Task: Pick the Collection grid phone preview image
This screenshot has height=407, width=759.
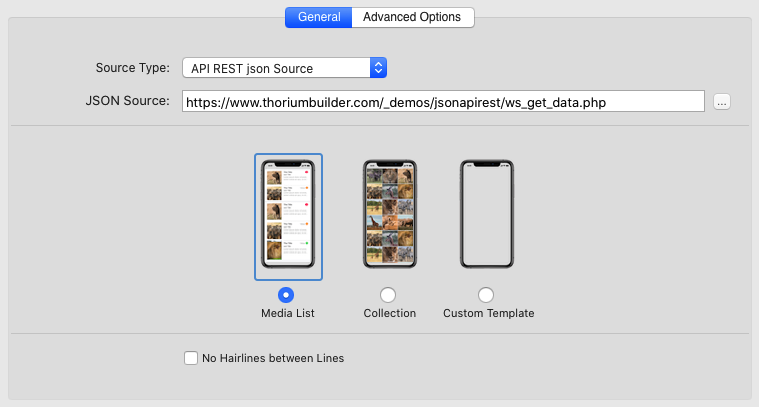Action: [x=389, y=215]
